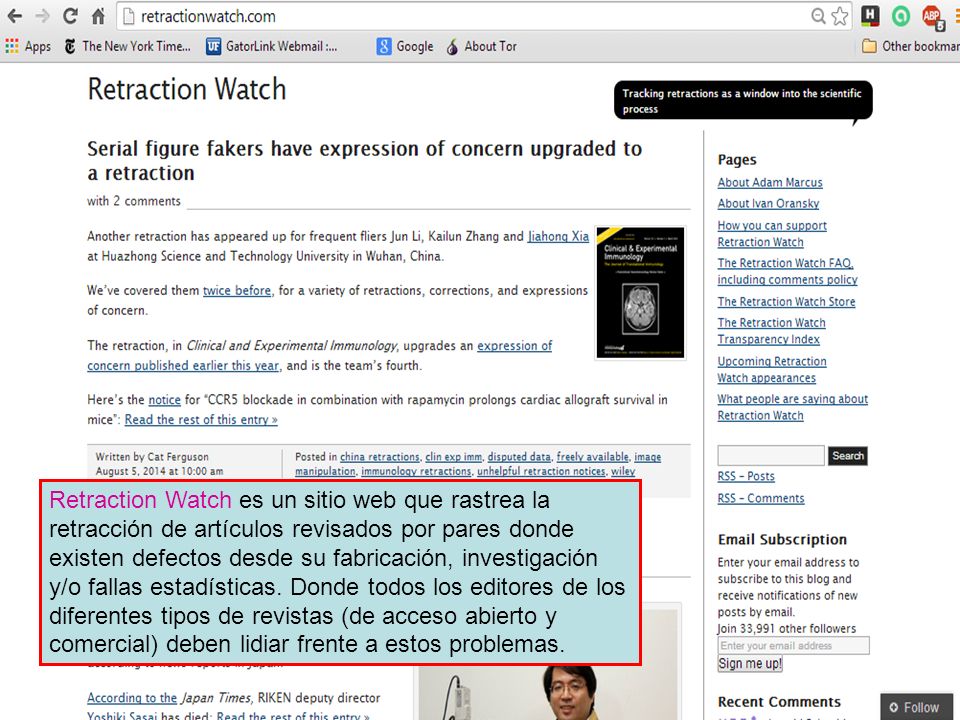The height and width of the screenshot is (720, 960).
Task: Open the About Ivan Oransky page
Action: tap(768, 203)
